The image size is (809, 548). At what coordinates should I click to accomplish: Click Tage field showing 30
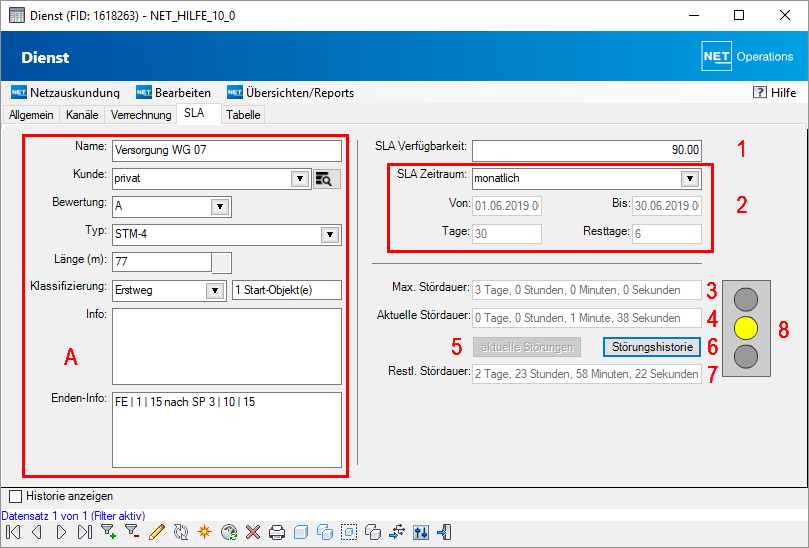pyautogui.click(x=507, y=234)
